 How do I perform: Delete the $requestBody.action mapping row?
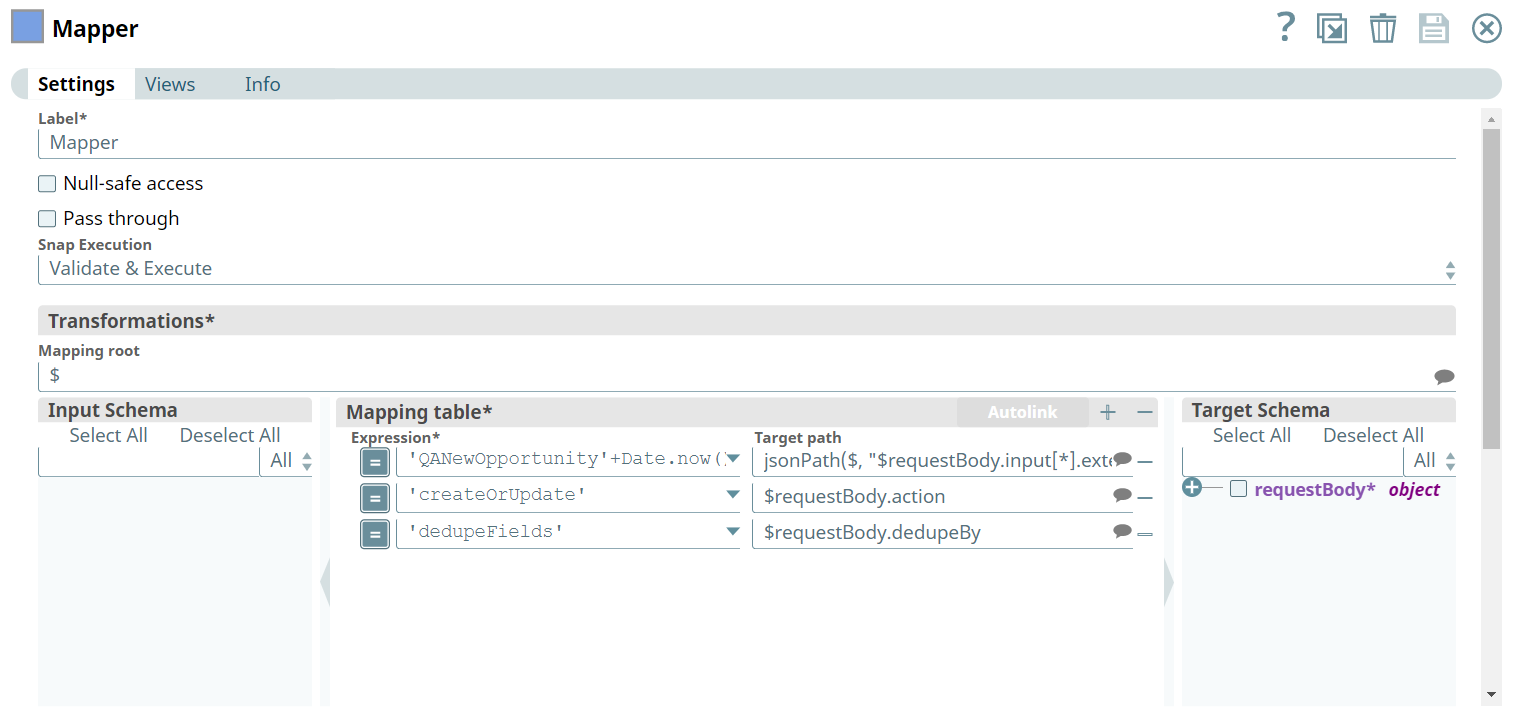coord(1145,498)
